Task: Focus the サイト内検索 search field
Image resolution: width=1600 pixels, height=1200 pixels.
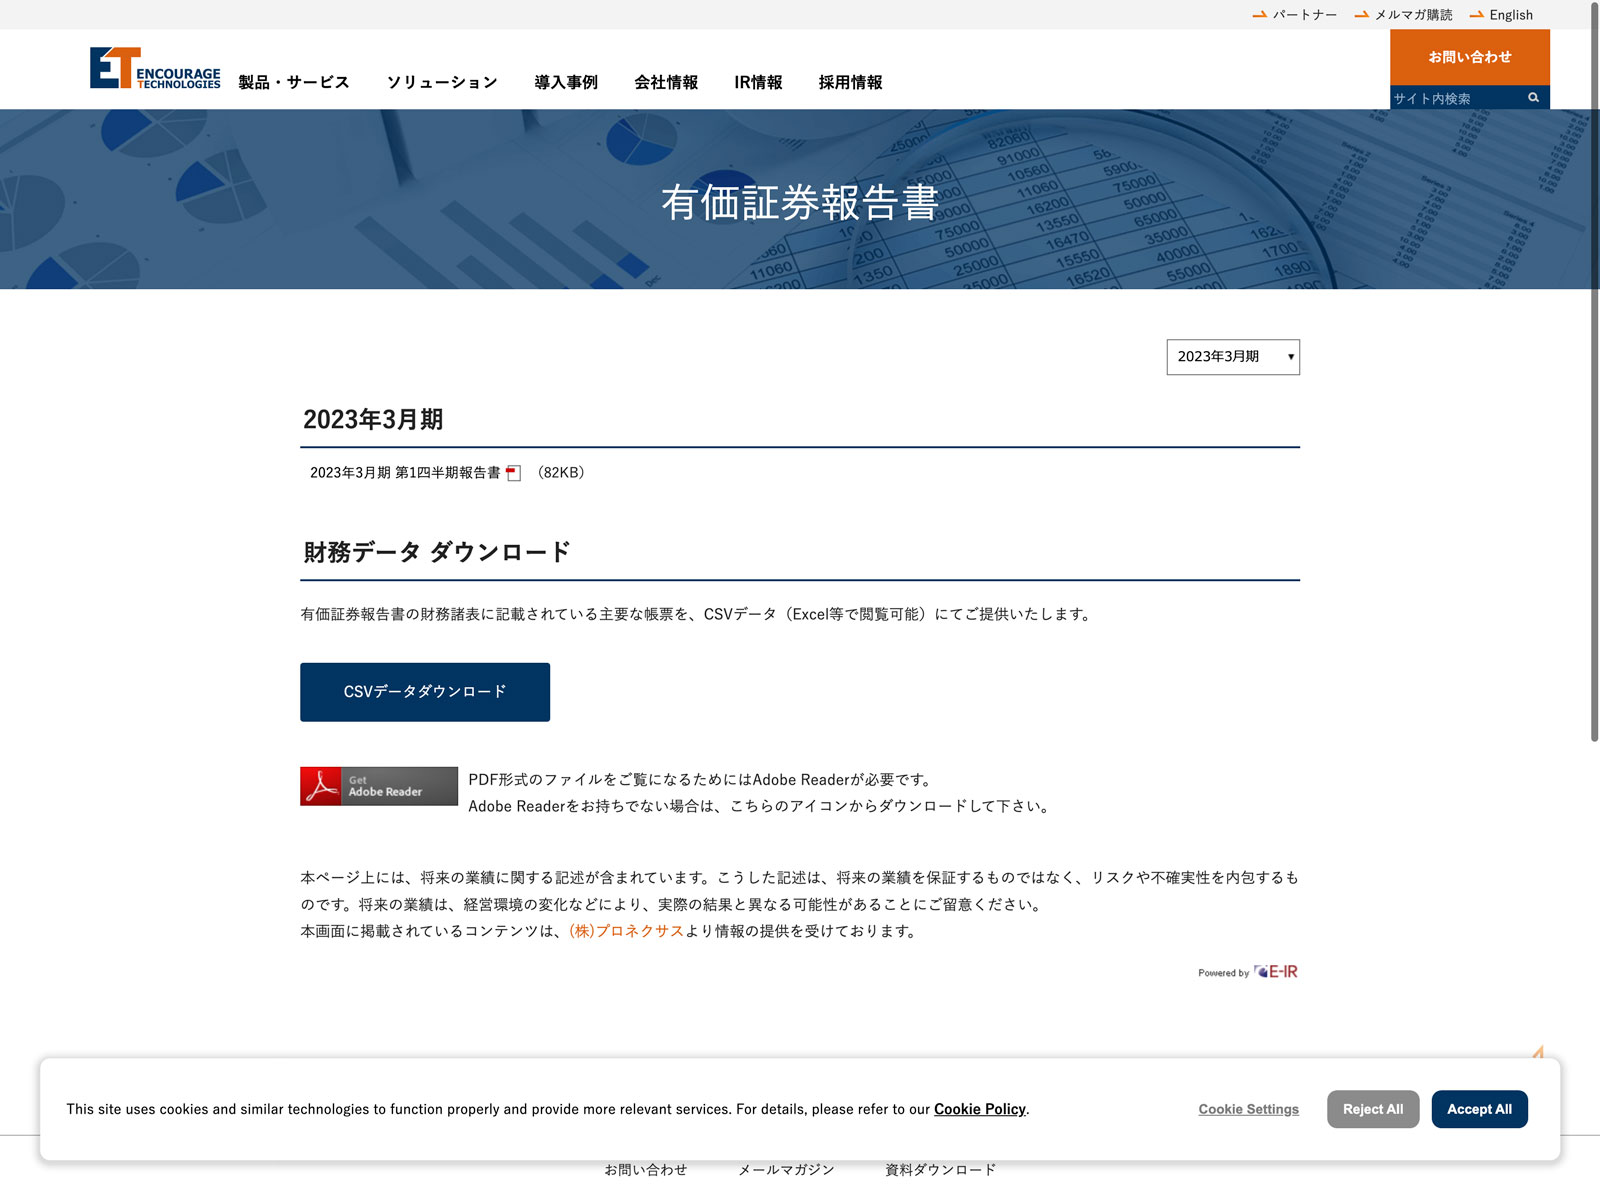Action: pos(1455,98)
